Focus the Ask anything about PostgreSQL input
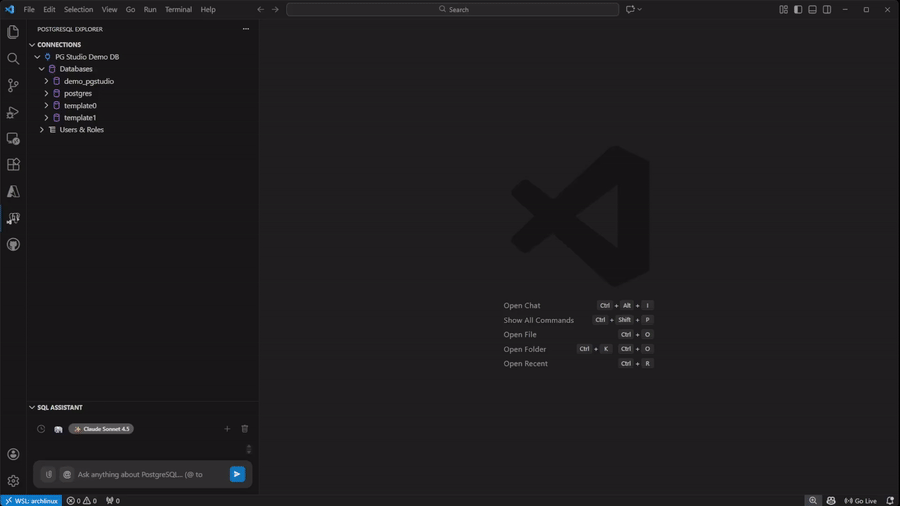The image size is (900, 506). (x=150, y=474)
